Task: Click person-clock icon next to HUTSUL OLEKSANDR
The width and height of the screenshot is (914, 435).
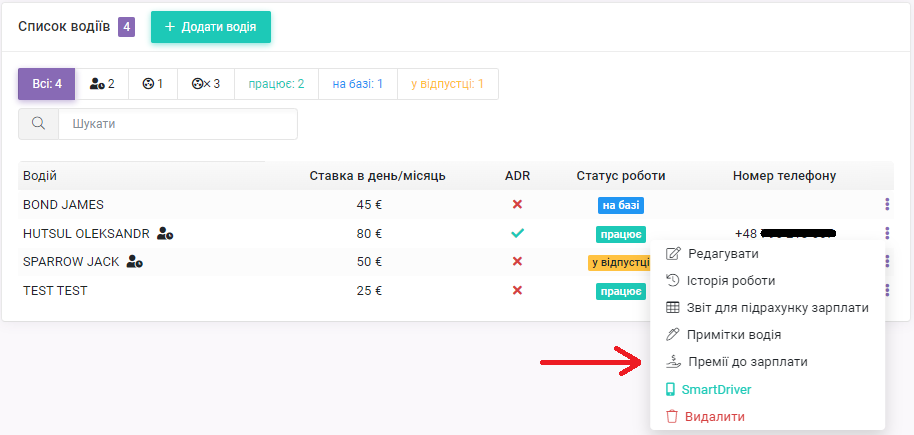Action: [165, 234]
